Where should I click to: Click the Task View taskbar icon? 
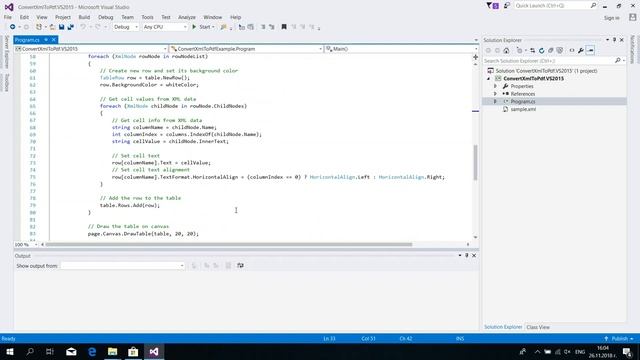[x=50, y=351]
